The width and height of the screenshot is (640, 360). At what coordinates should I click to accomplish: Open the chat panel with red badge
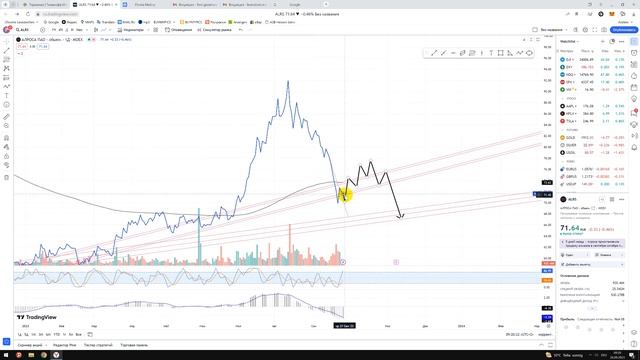tap(634, 112)
